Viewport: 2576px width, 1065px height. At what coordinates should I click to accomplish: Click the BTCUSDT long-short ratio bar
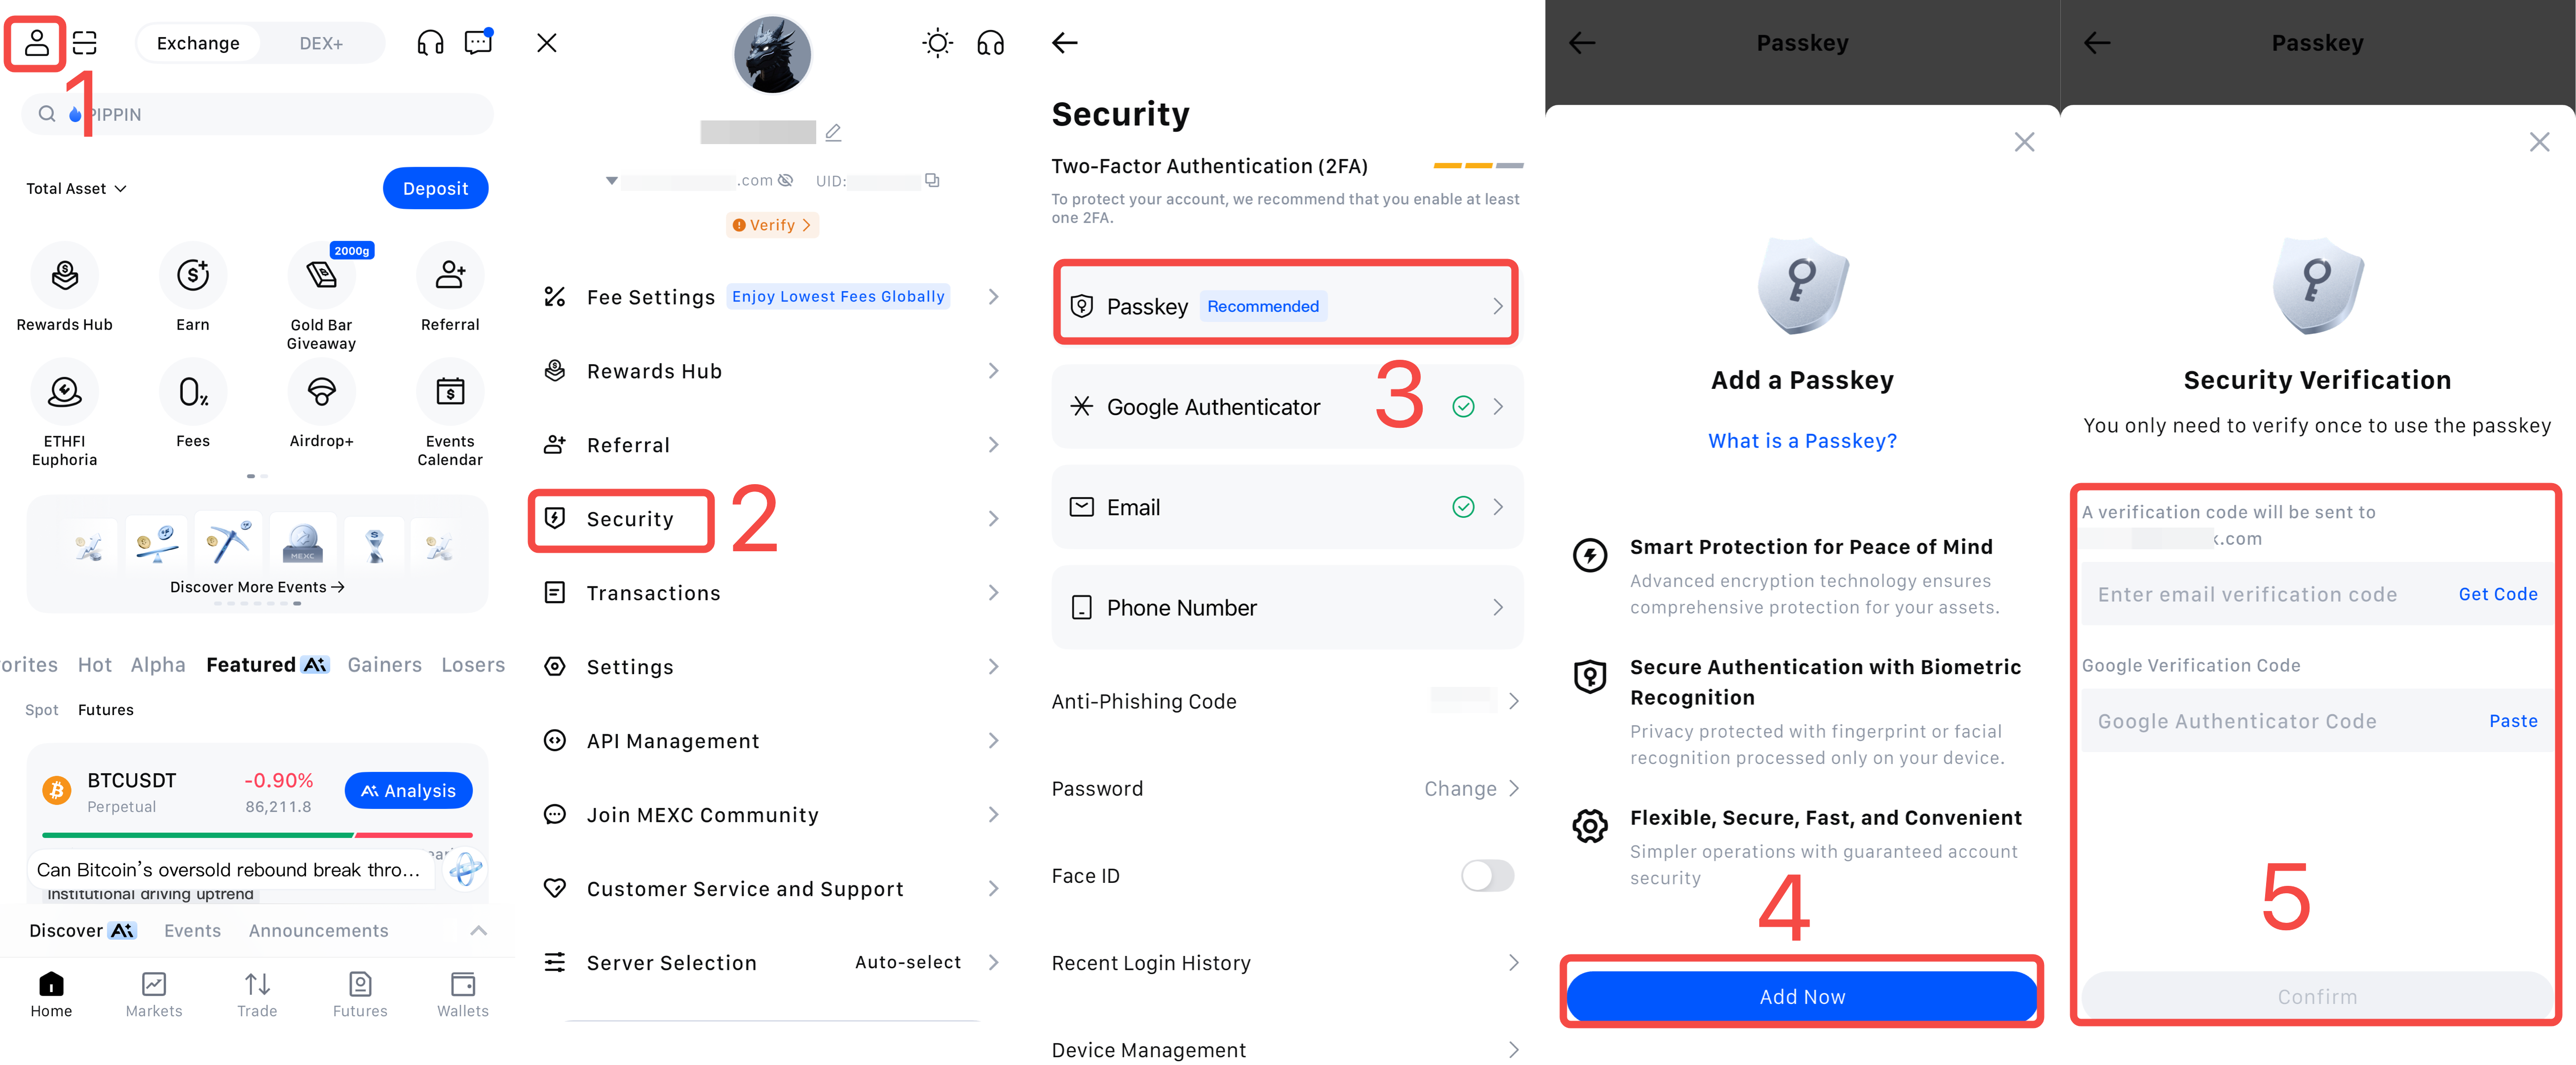[257, 834]
